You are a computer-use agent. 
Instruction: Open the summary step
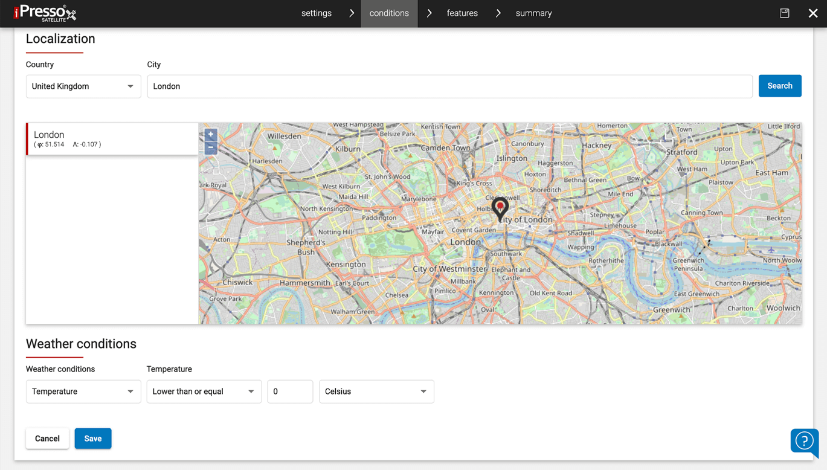(533, 13)
